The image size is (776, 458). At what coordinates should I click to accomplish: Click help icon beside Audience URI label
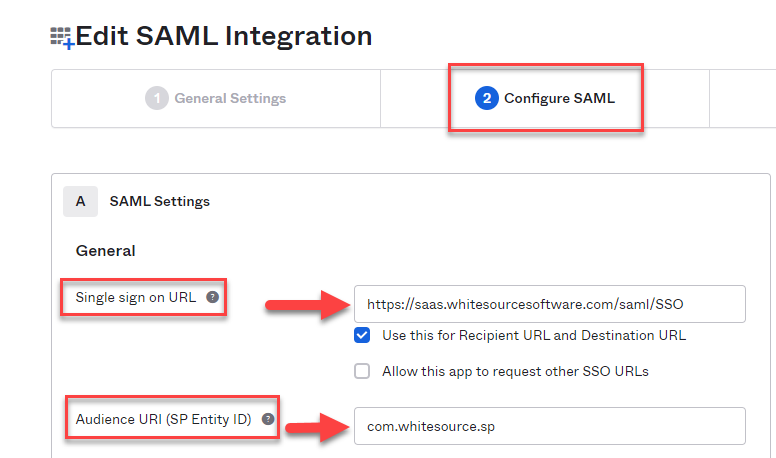pos(268,419)
